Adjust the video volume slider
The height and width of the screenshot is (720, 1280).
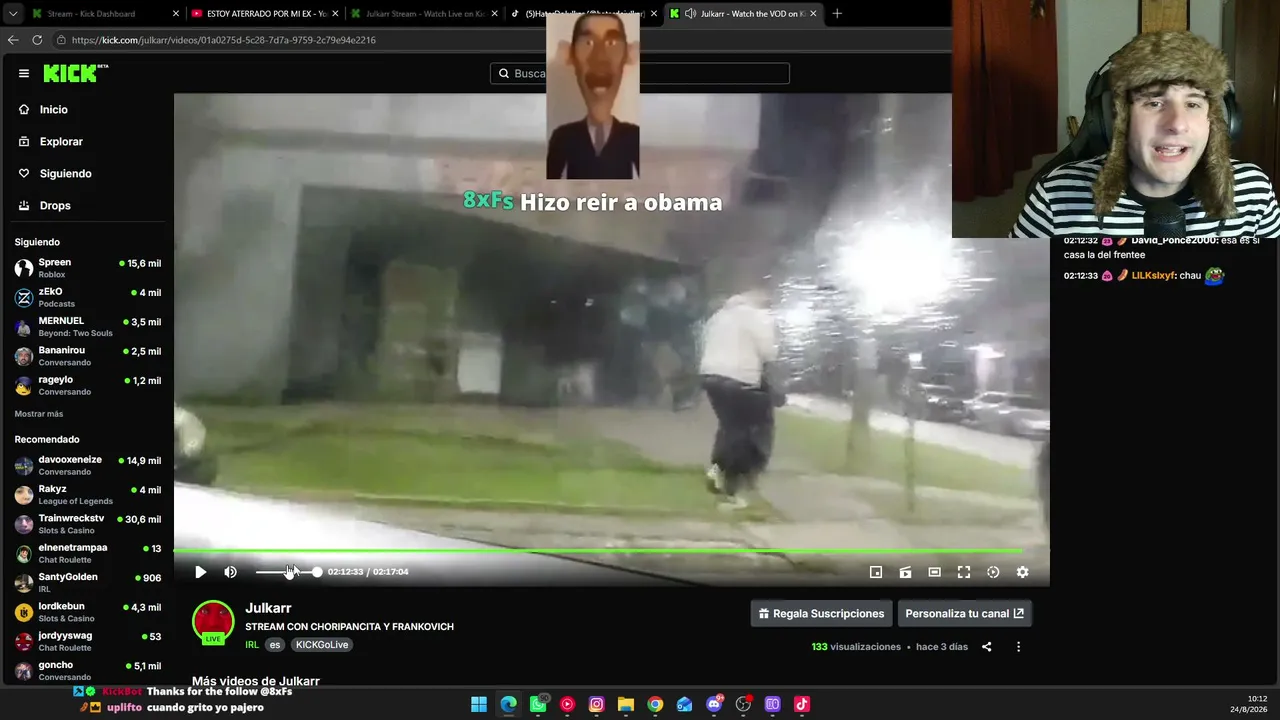point(288,572)
